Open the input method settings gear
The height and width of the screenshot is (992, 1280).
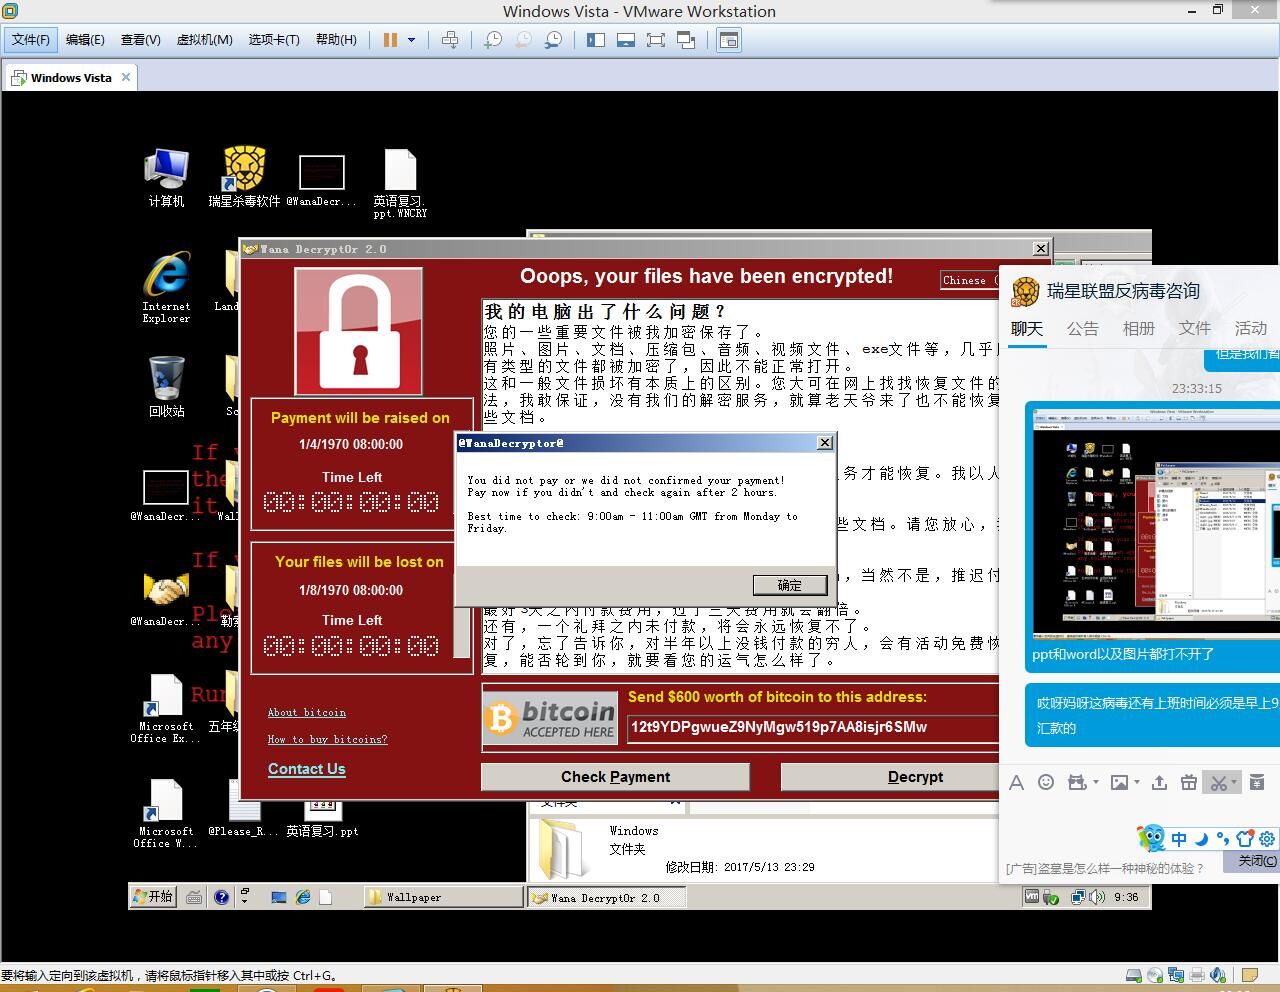pos(1267,839)
